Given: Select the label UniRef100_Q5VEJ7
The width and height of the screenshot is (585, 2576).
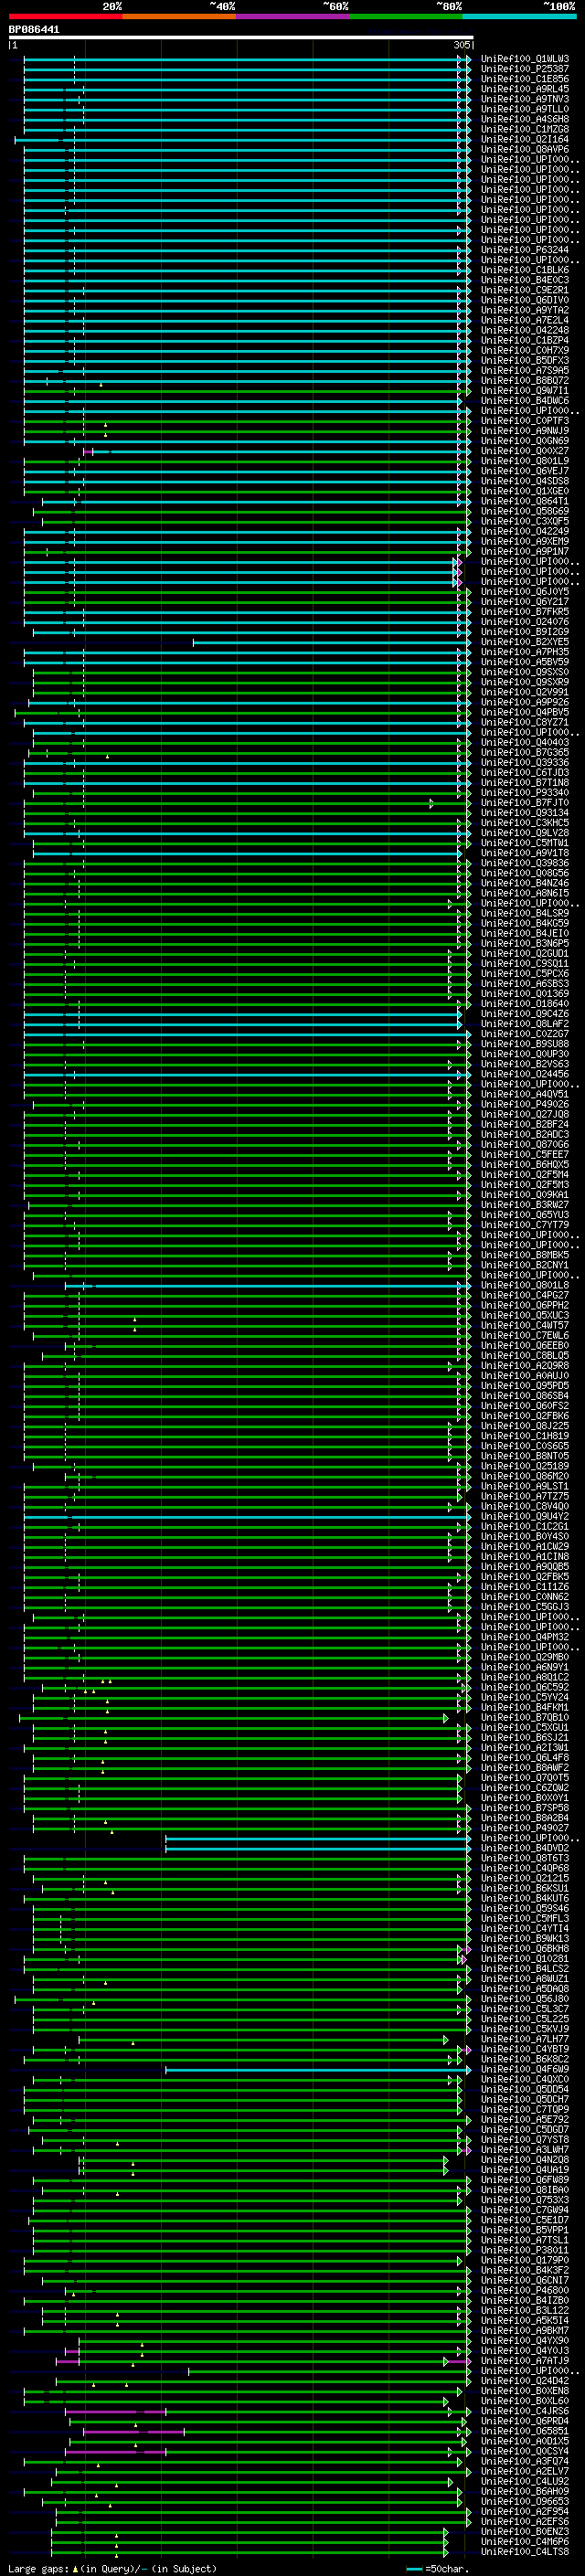Looking at the screenshot, I should click(525, 471).
